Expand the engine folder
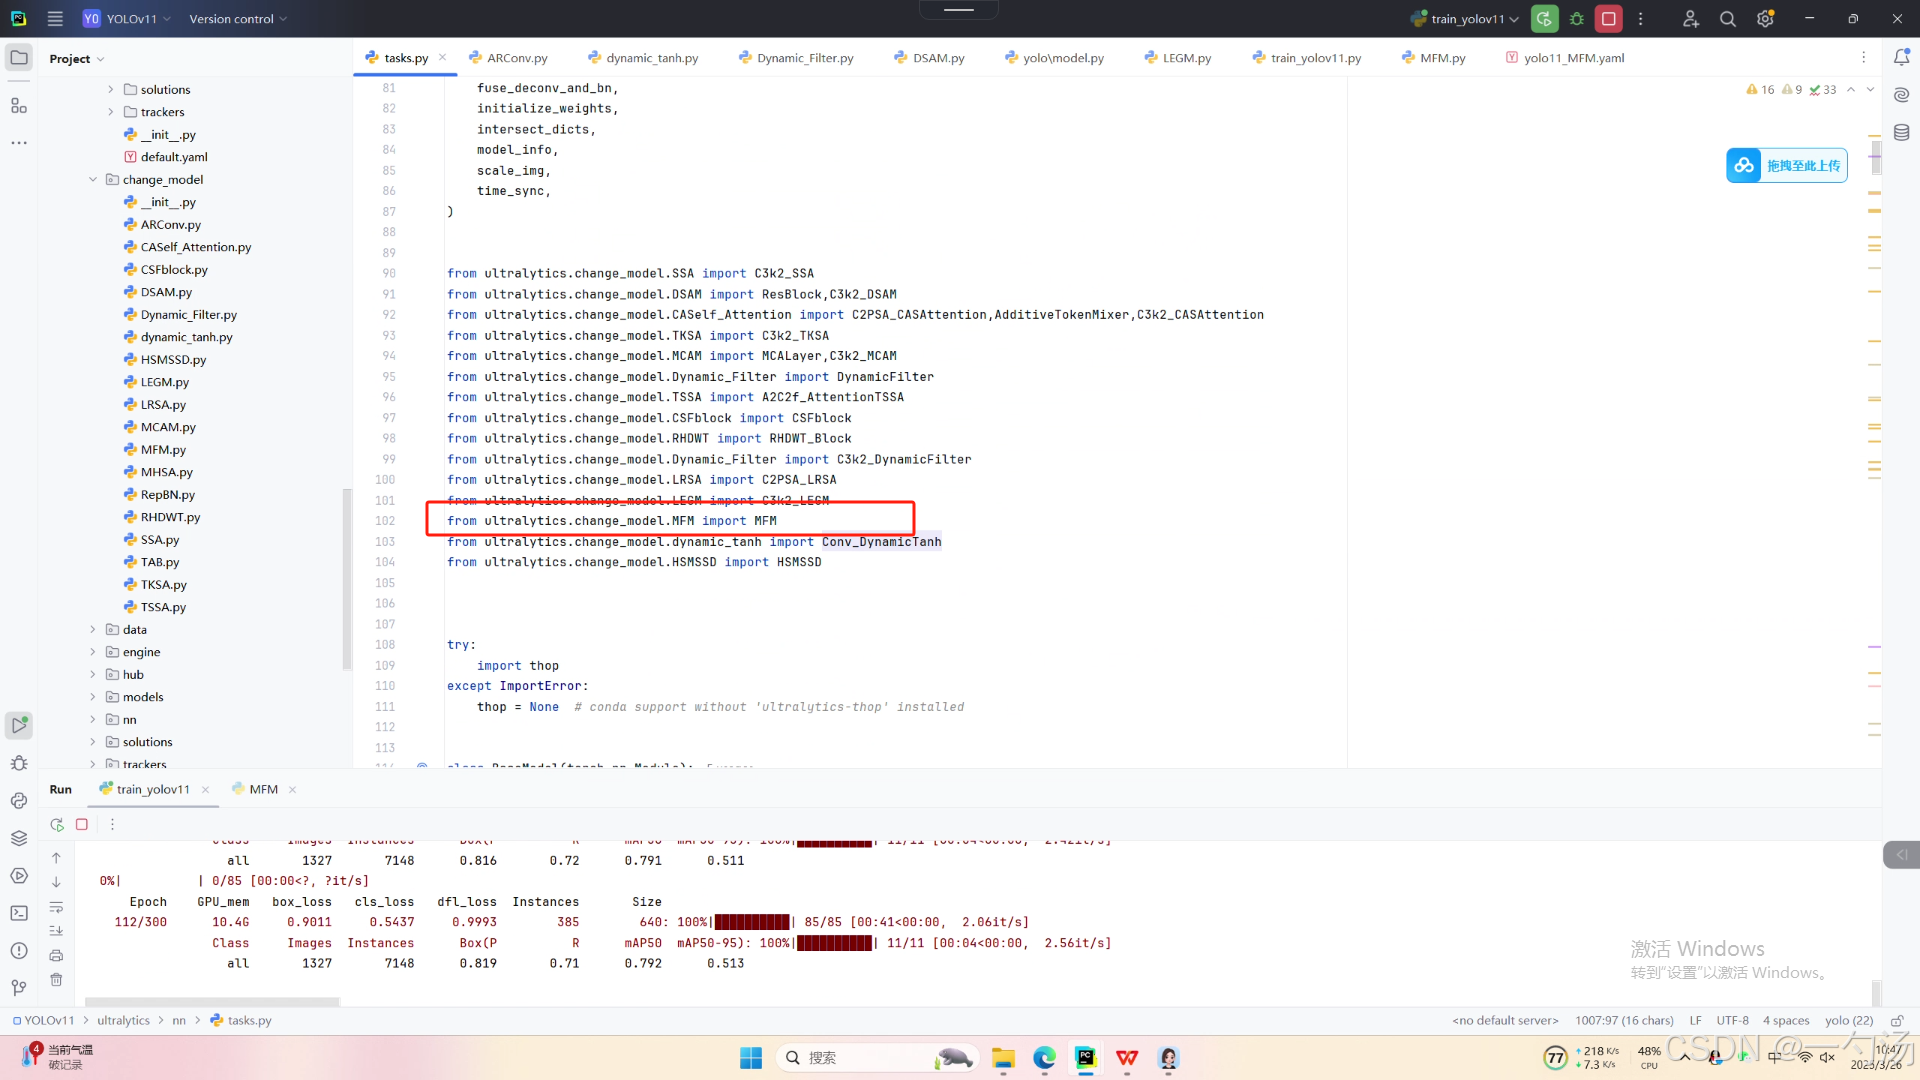The width and height of the screenshot is (1920, 1080). pyautogui.click(x=93, y=652)
